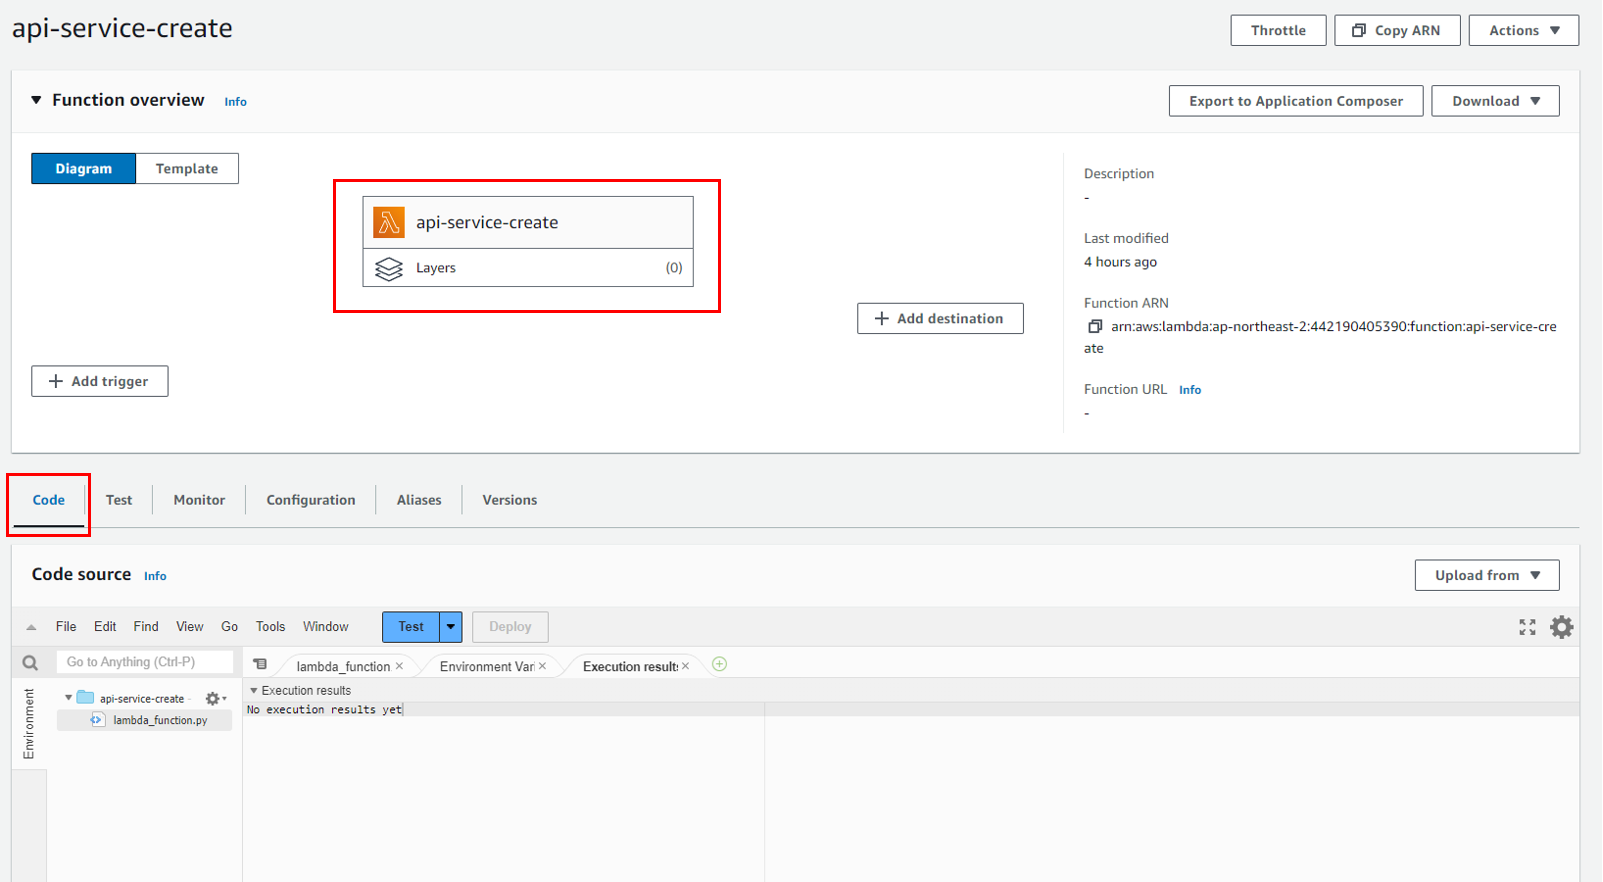Close the lambda_function tab
The width and height of the screenshot is (1603, 882).
399,666
